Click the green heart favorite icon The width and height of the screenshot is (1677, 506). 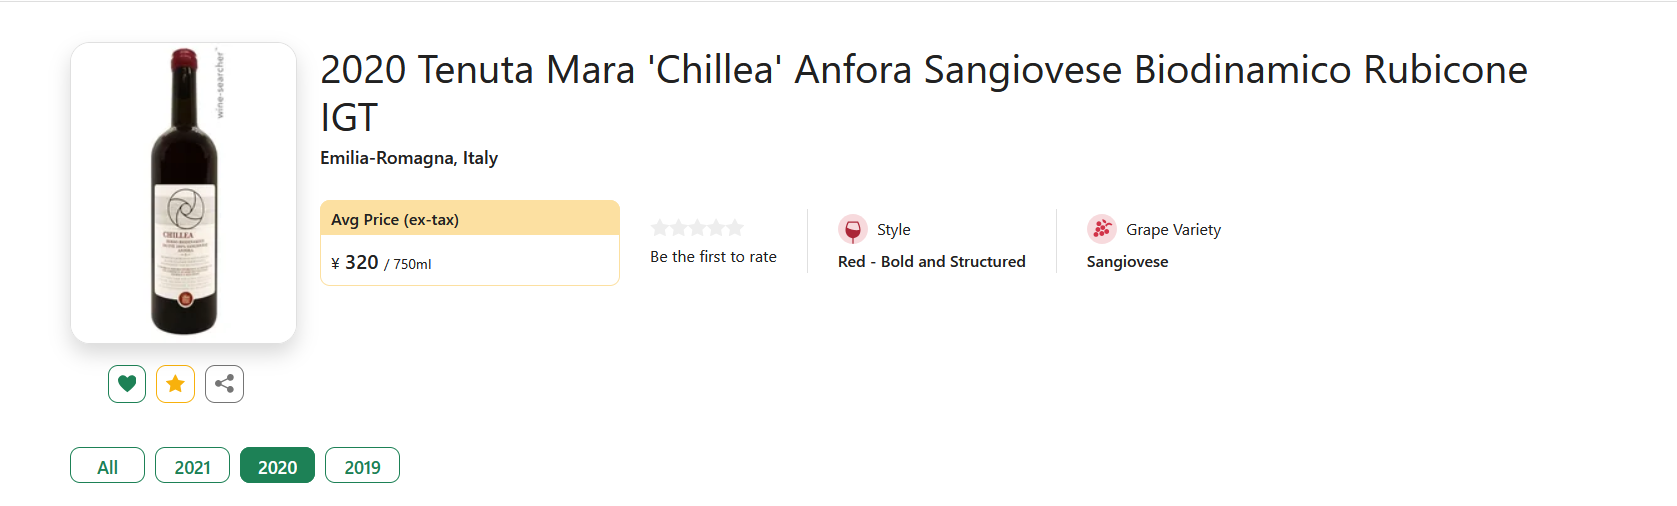coord(127,384)
